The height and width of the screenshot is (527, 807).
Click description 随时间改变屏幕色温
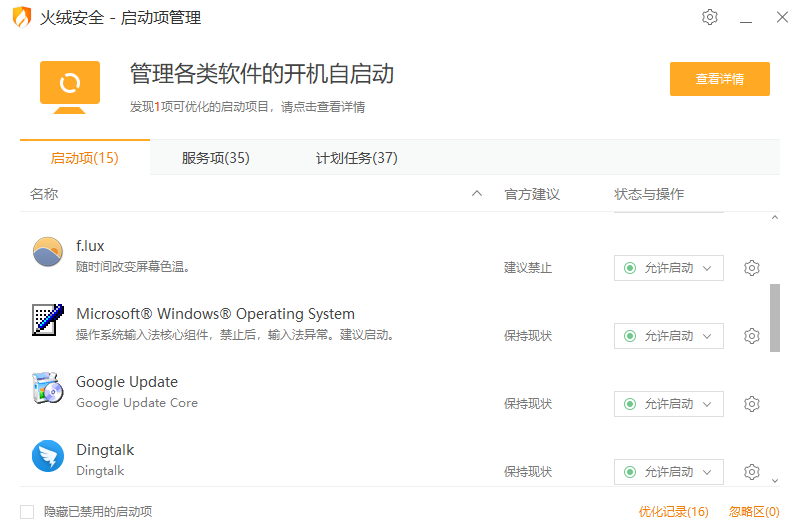click(133, 267)
